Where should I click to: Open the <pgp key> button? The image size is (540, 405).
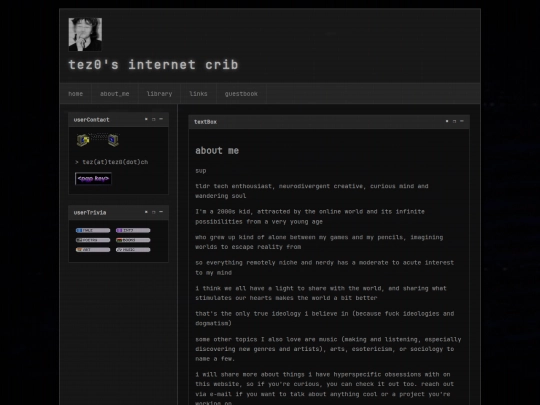point(93,179)
